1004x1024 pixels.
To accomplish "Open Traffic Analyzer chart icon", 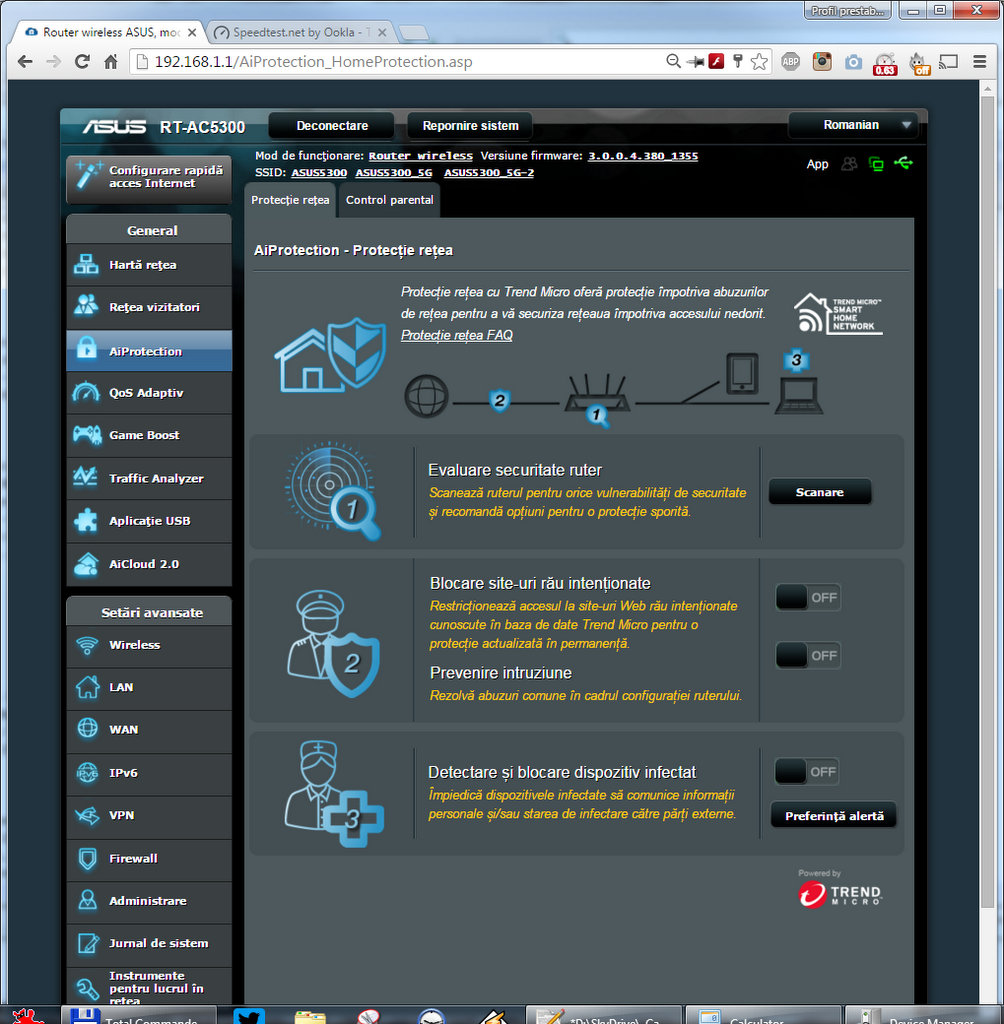I will point(86,477).
